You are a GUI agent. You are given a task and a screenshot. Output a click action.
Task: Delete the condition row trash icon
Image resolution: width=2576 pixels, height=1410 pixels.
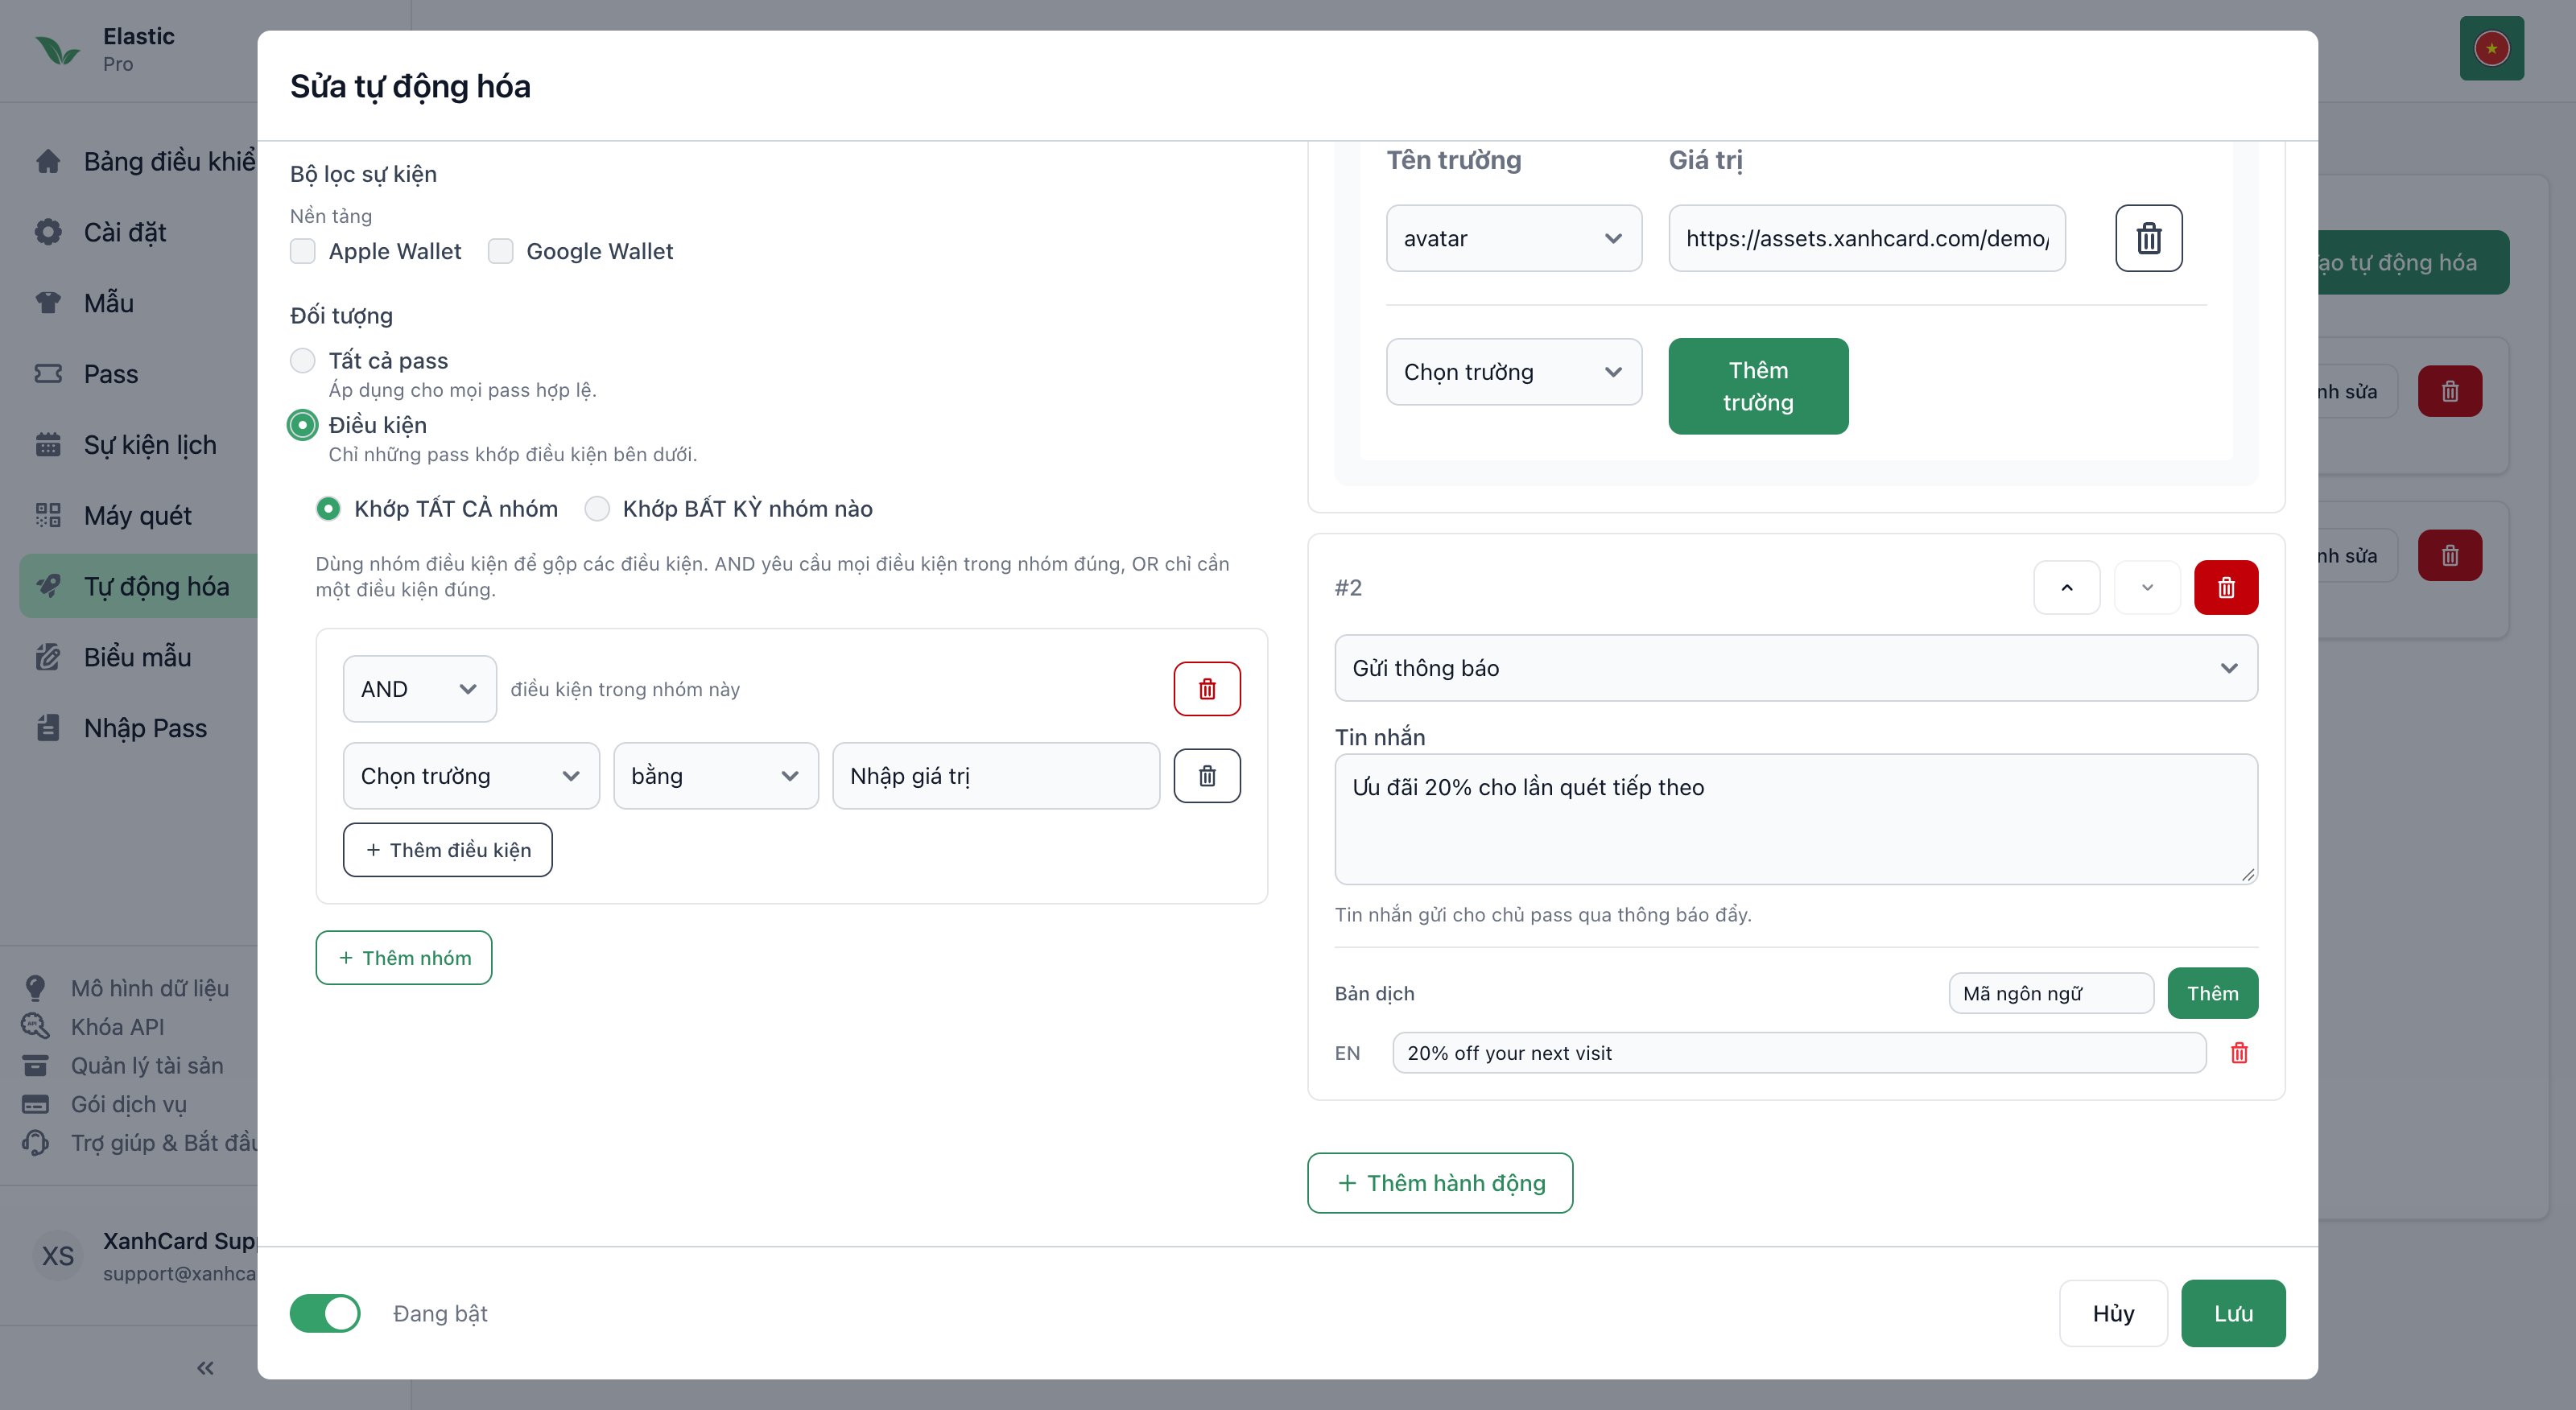pos(1207,776)
